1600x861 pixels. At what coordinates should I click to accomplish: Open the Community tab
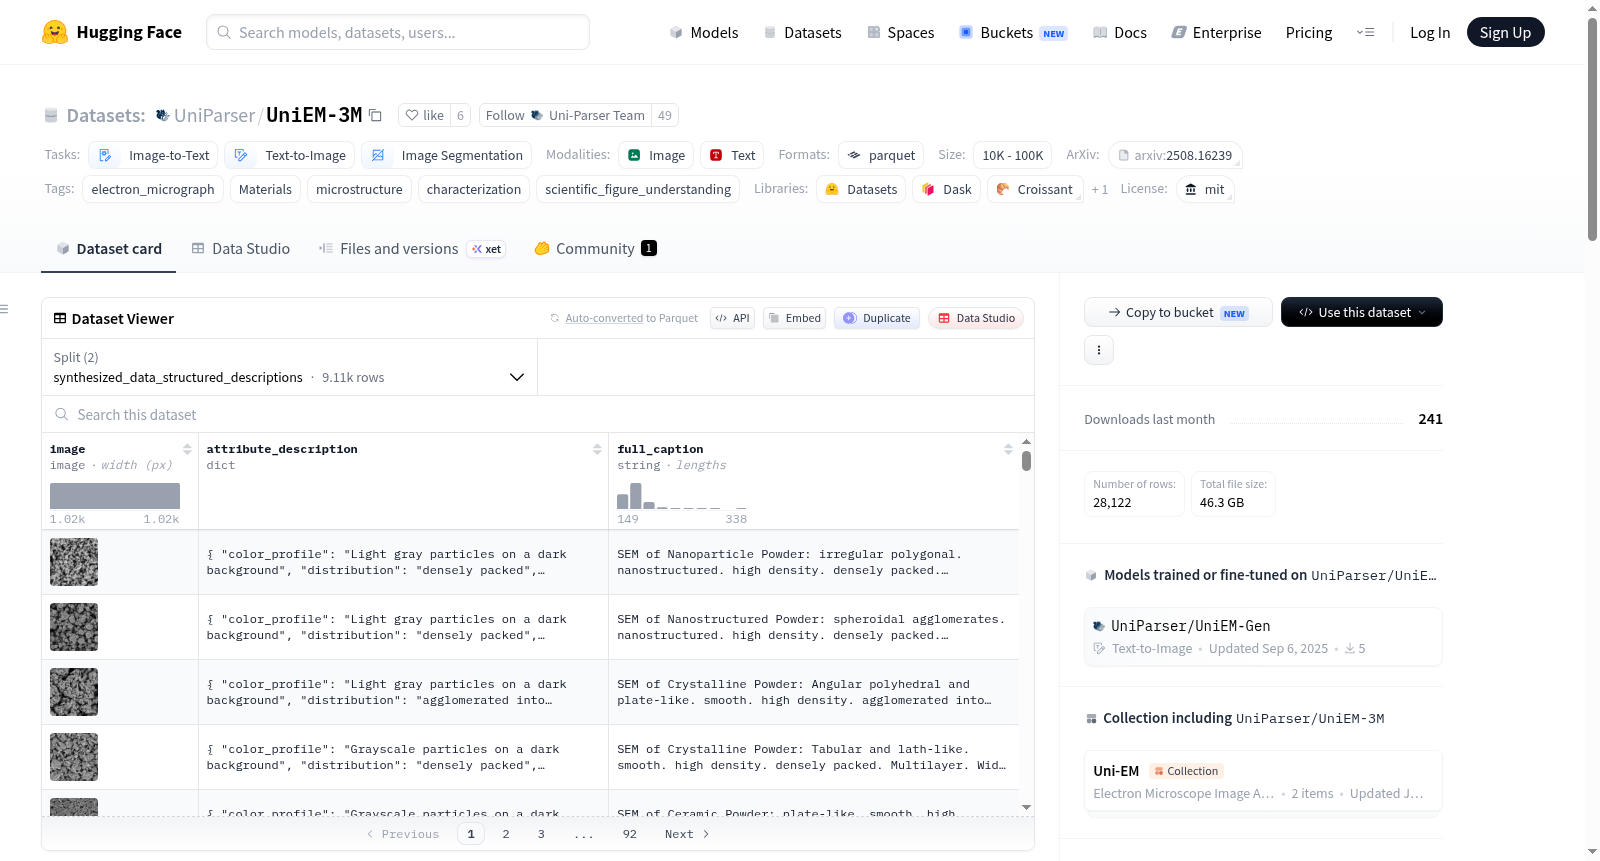[596, 249]
